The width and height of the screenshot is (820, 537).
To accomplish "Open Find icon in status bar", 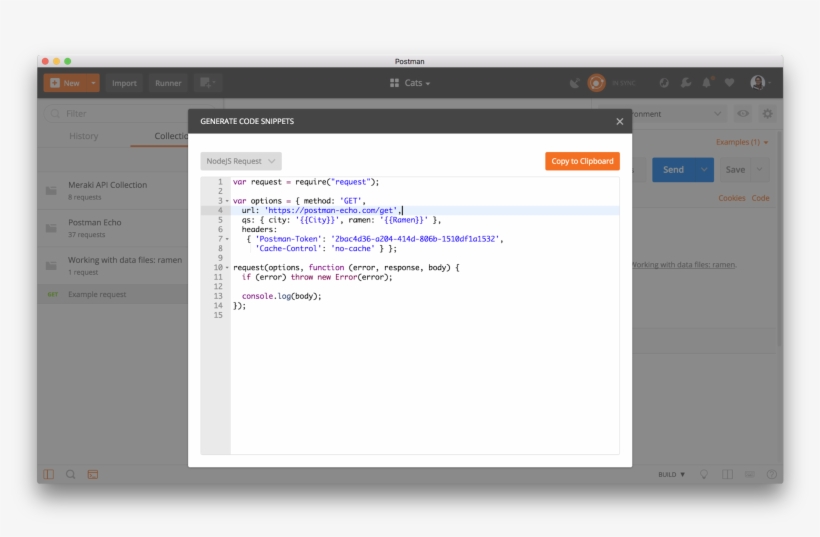I will 70,474.
